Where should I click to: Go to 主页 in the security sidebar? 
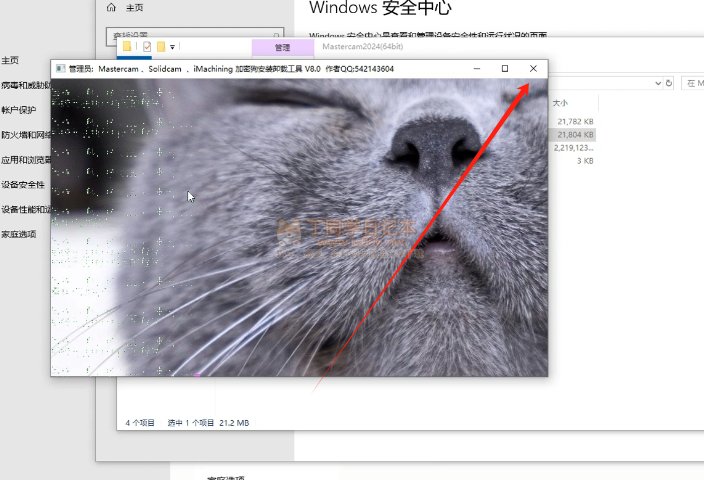[x=10, y=61]
